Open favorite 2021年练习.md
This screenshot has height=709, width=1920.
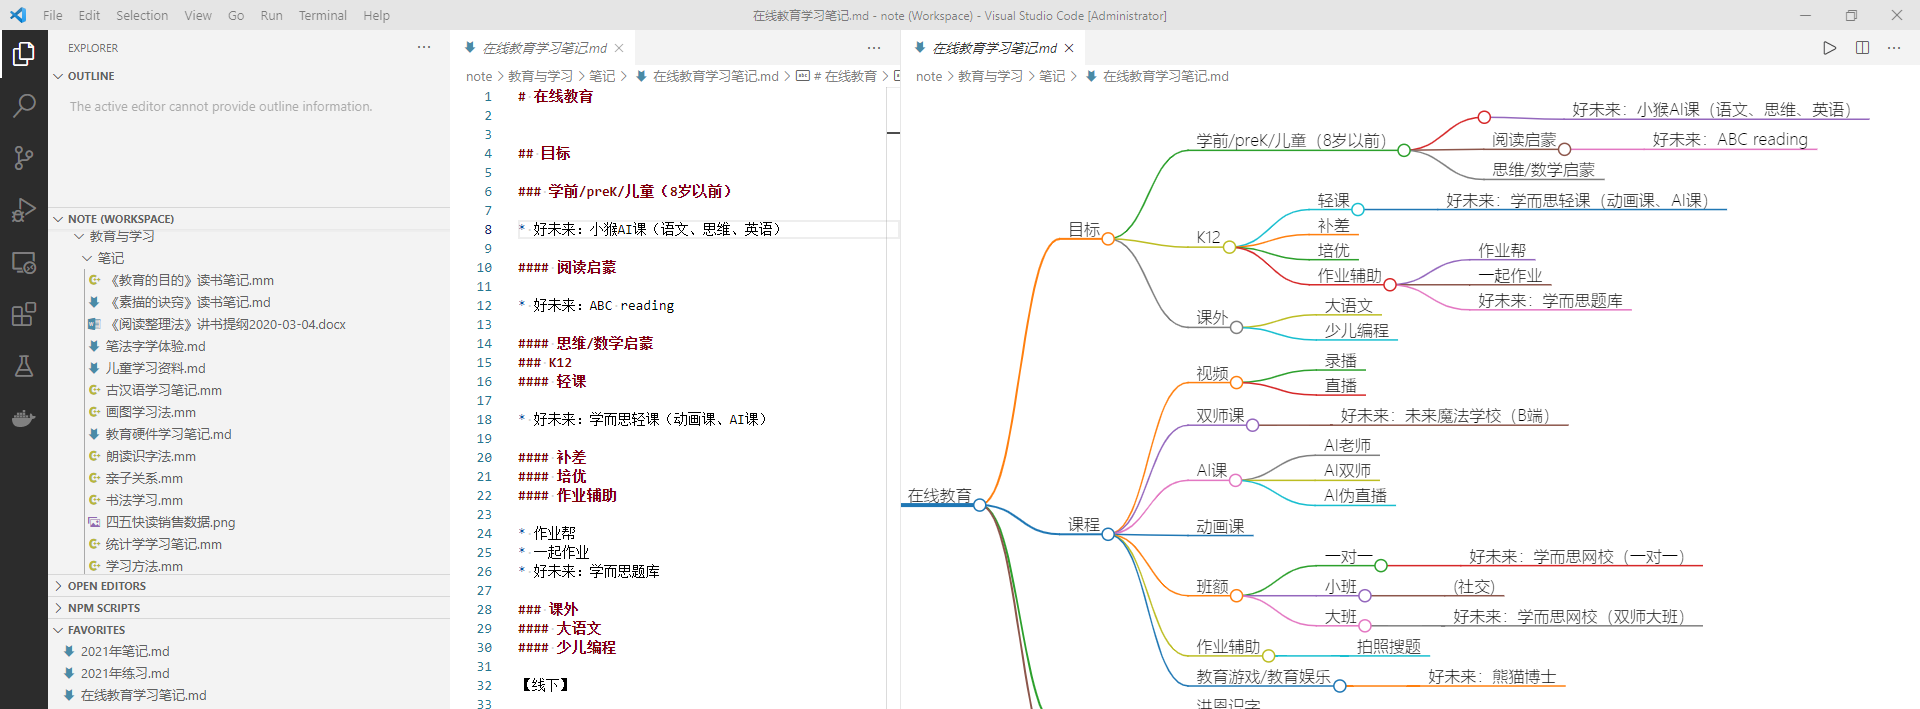125,673
